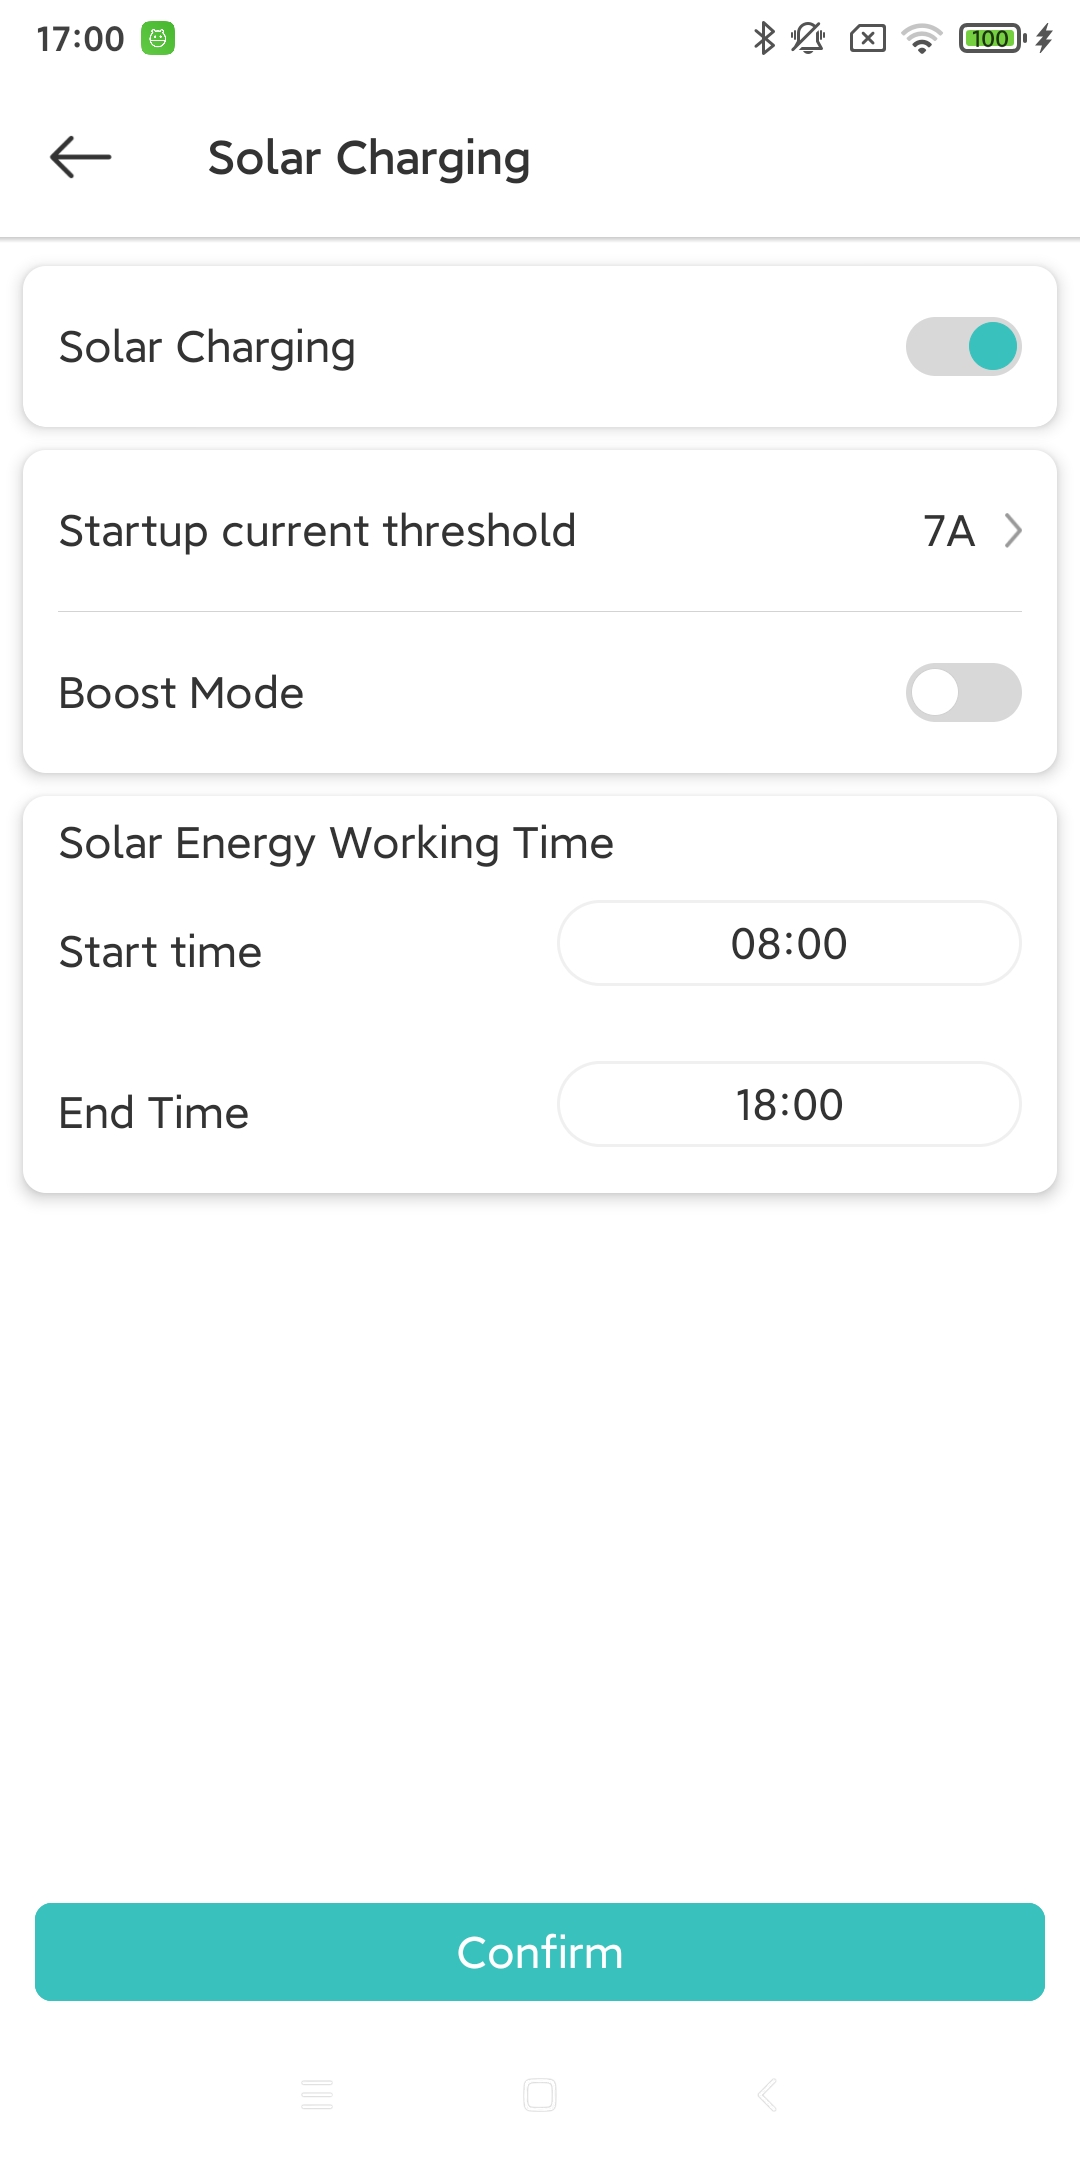Change the 08:00 start time field
Screen dimensions: 1080x2160
(x=789, y=944)
